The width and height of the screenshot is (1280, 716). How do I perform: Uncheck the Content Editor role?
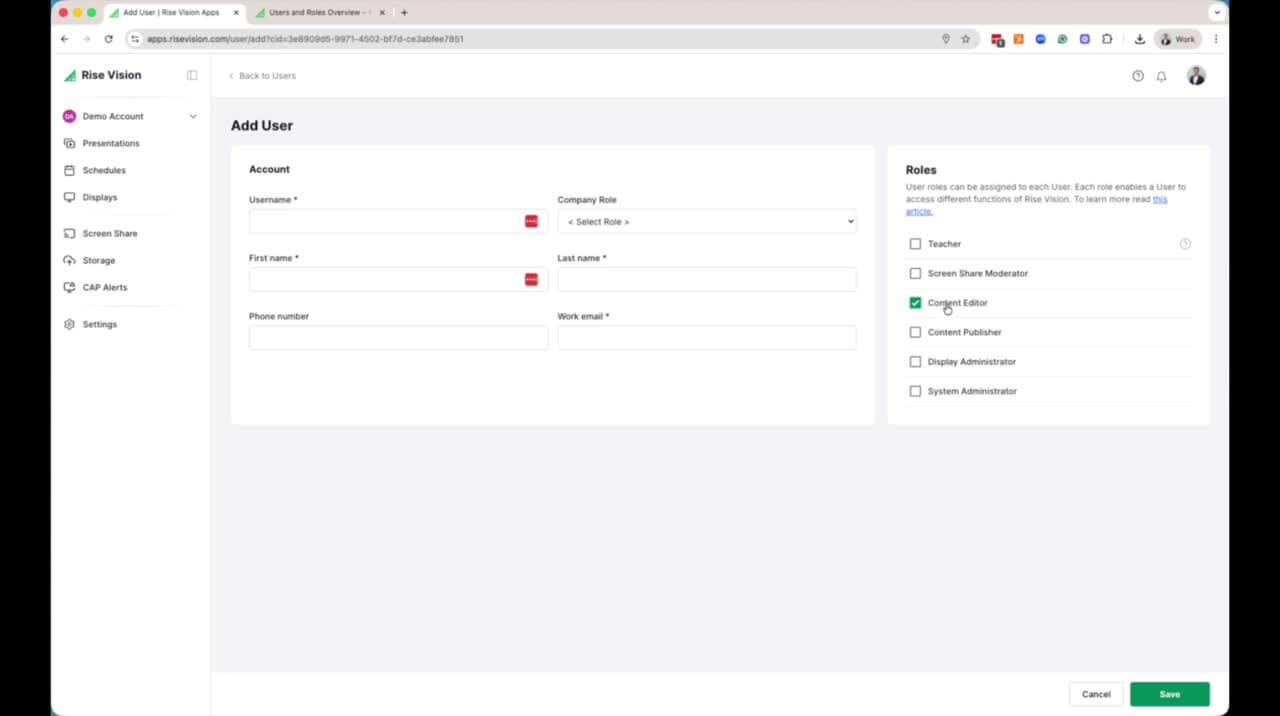[915, 303]
